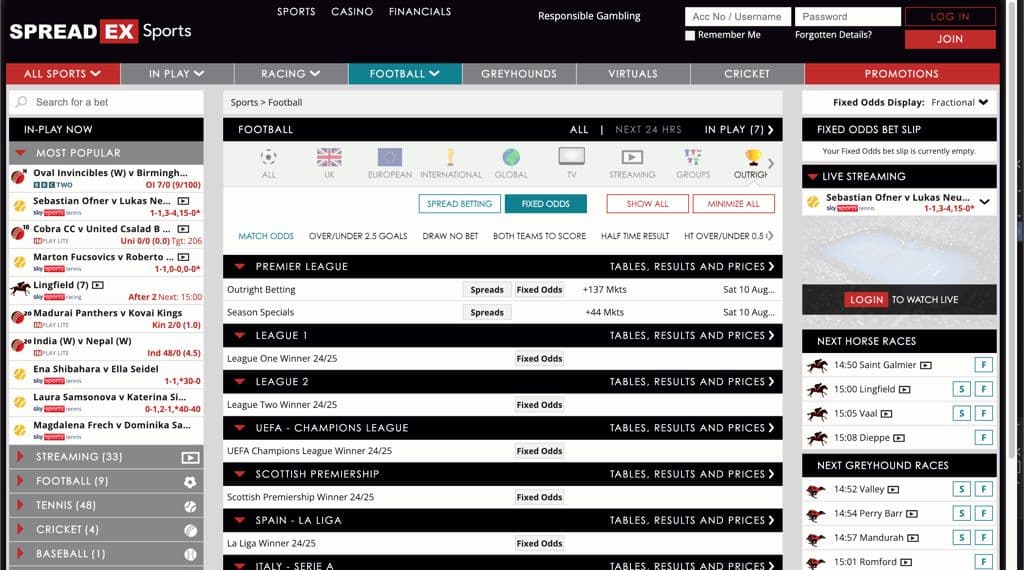Click baseball icon in Baseball (1) row
The width and height of the screenshot is (1024, 570).
point(190,554)
